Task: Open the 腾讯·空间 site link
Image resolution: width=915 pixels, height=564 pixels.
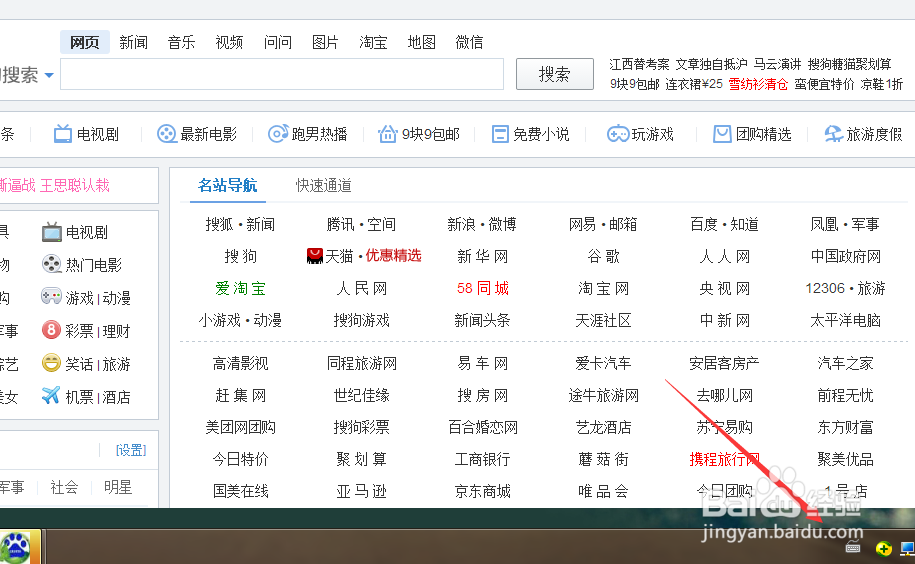Action: (x=361, y=225)
